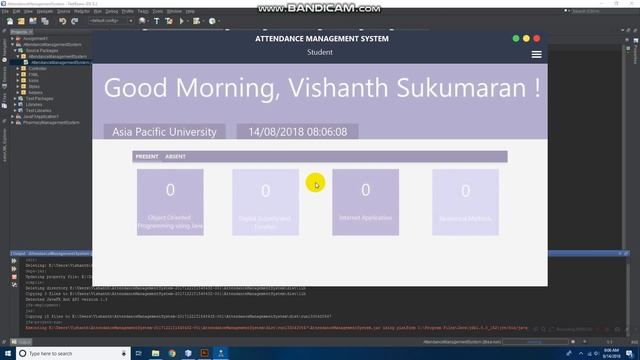Viewport: 640px width, 360px height.
Task: Click Open in Browser globe icon
Action: (142, 21)
